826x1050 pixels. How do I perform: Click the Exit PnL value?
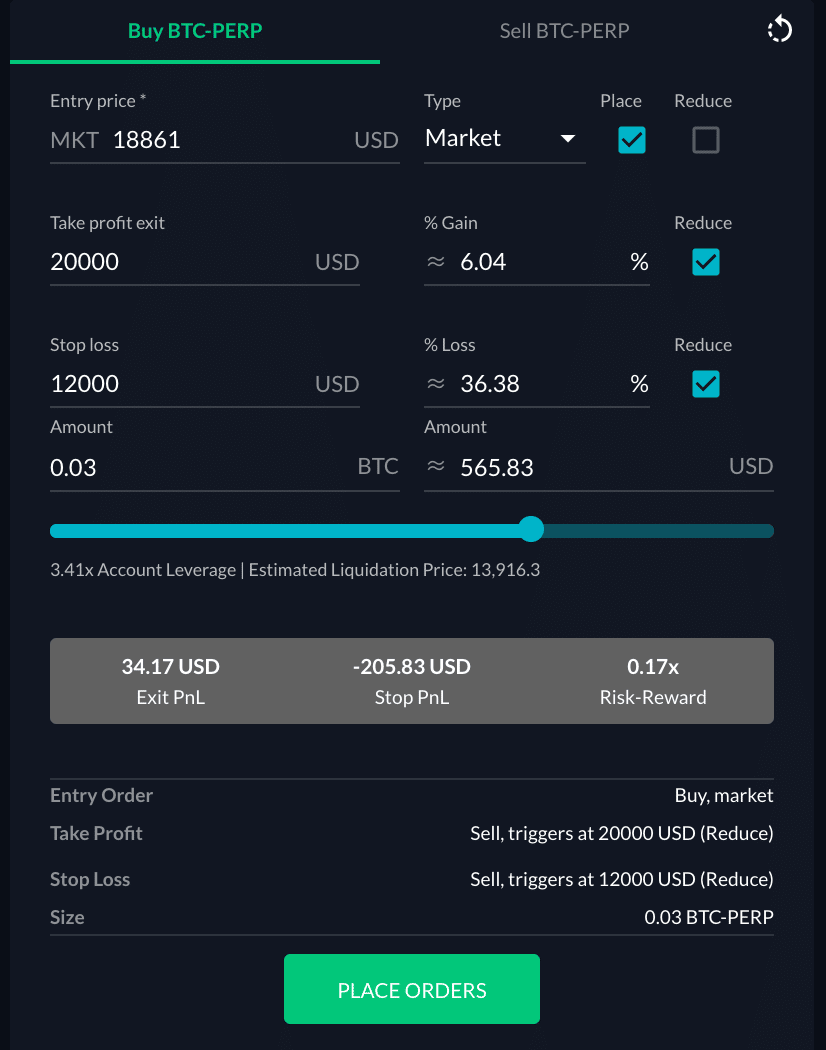point(171,666)
